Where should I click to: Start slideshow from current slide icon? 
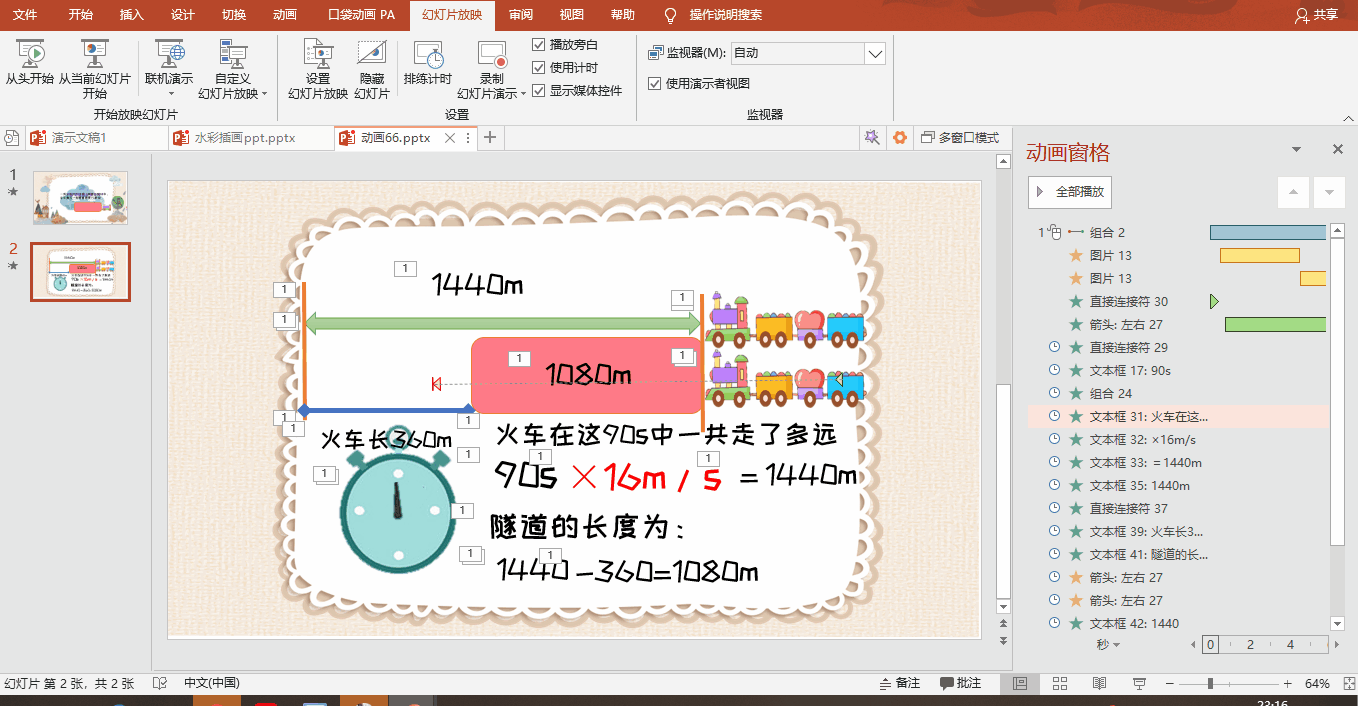(x=94, y=54)
